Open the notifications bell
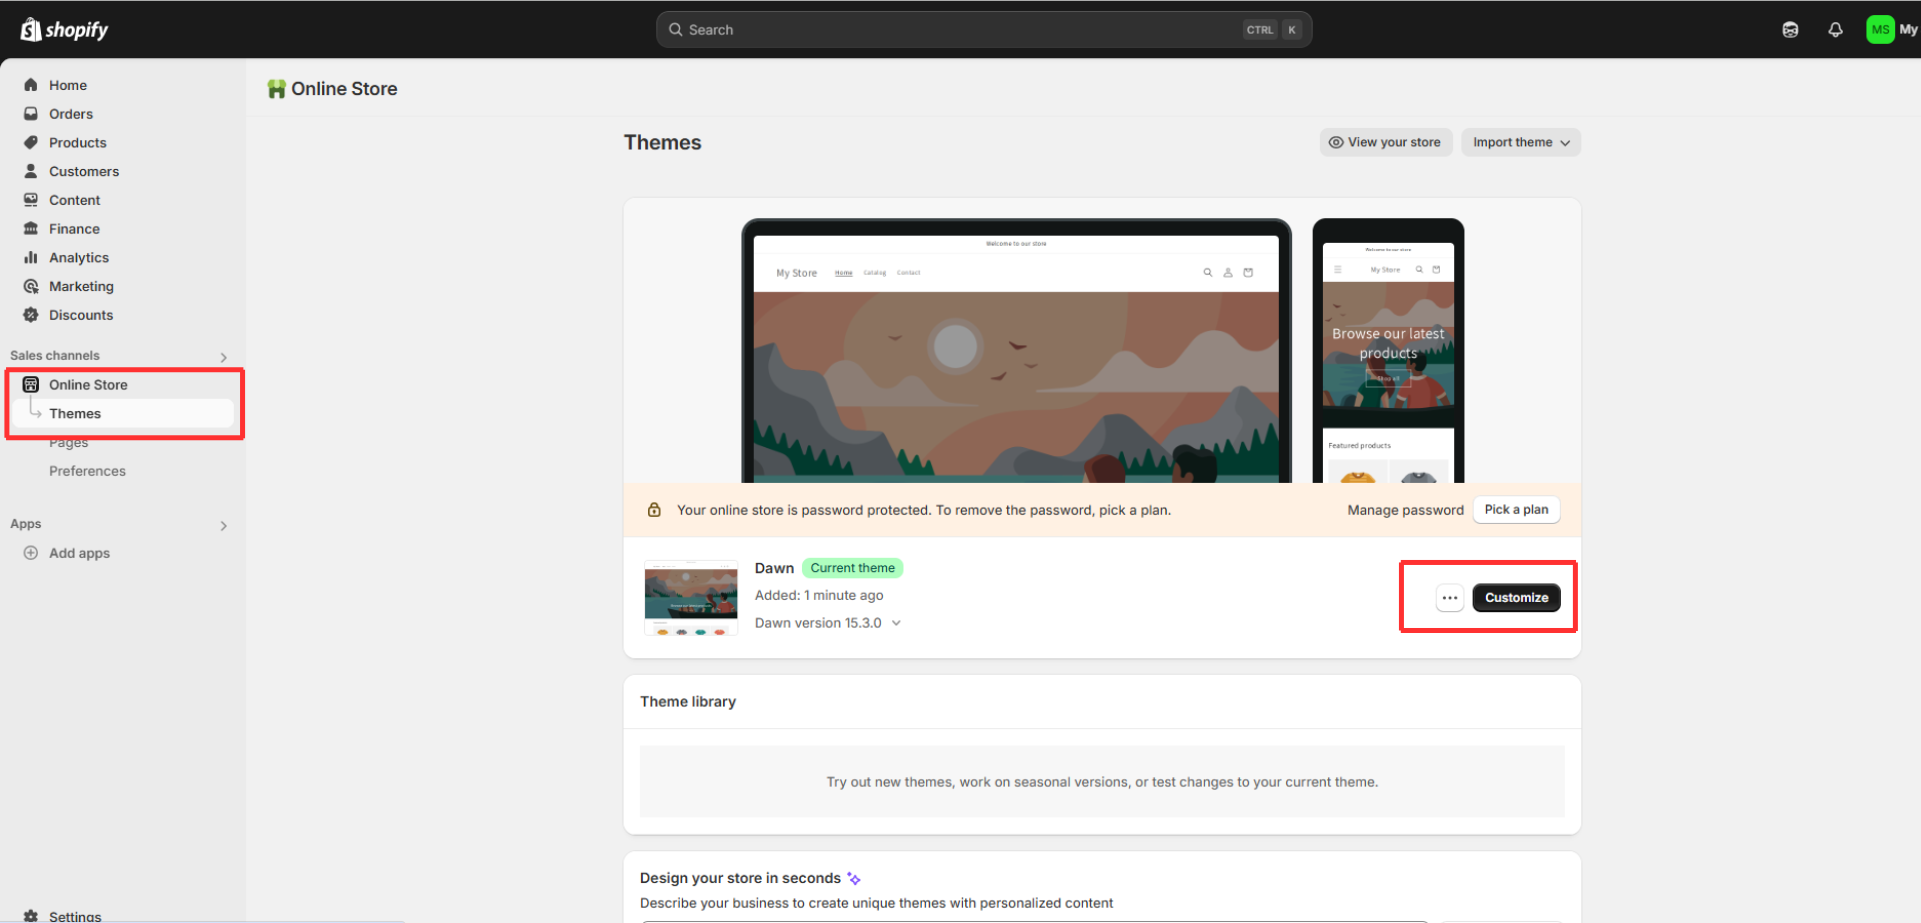The image size is (1921, 923). [x=1836, y=29]
